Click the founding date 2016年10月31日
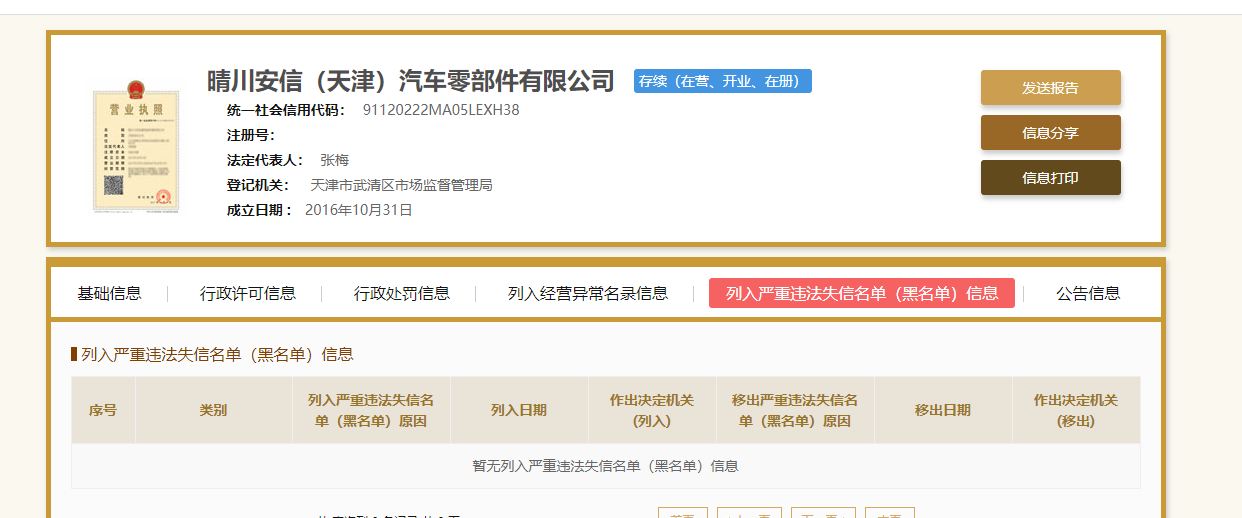This screenshot has height=518, width=1242. [x=359, y=210]
